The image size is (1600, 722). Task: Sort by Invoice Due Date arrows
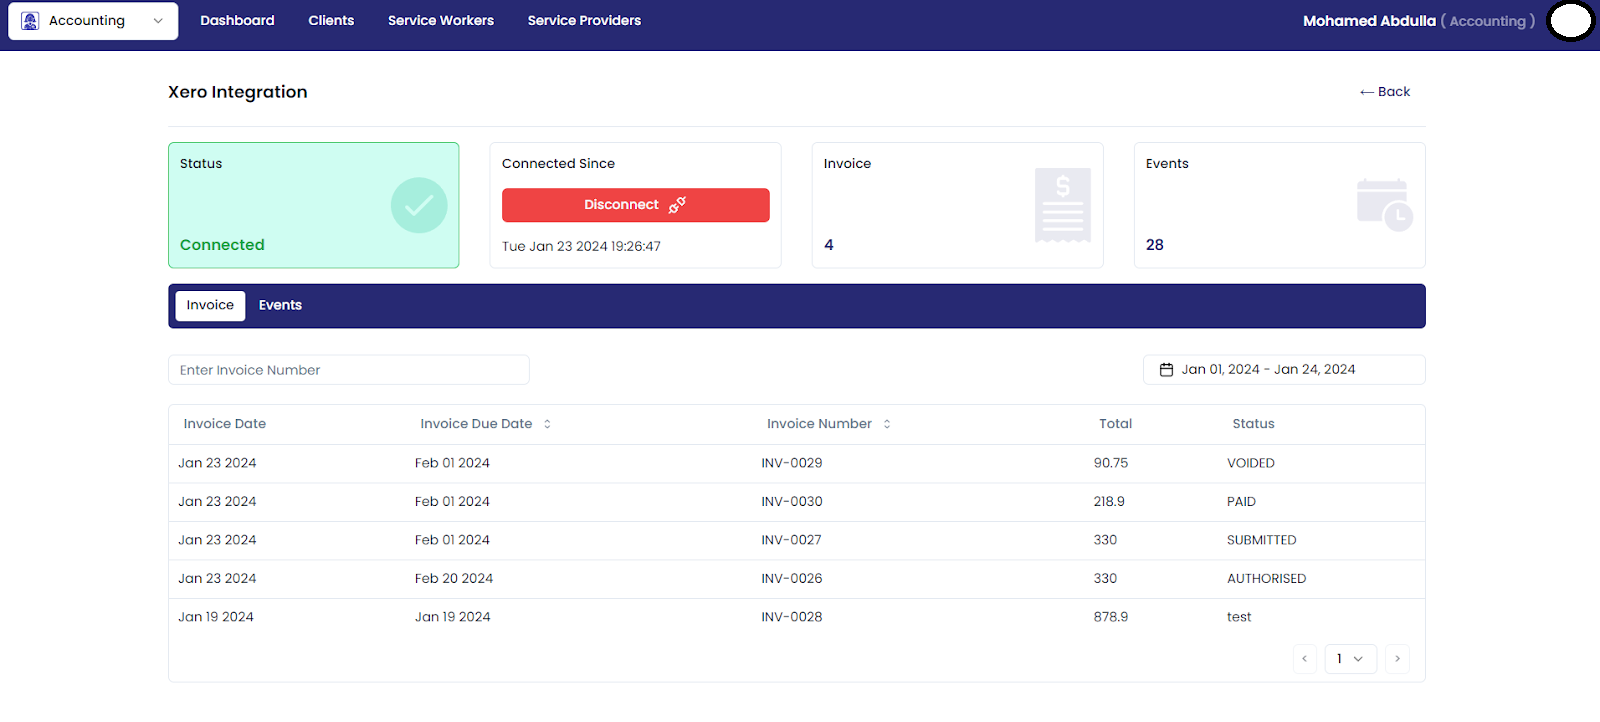[547, 424]
